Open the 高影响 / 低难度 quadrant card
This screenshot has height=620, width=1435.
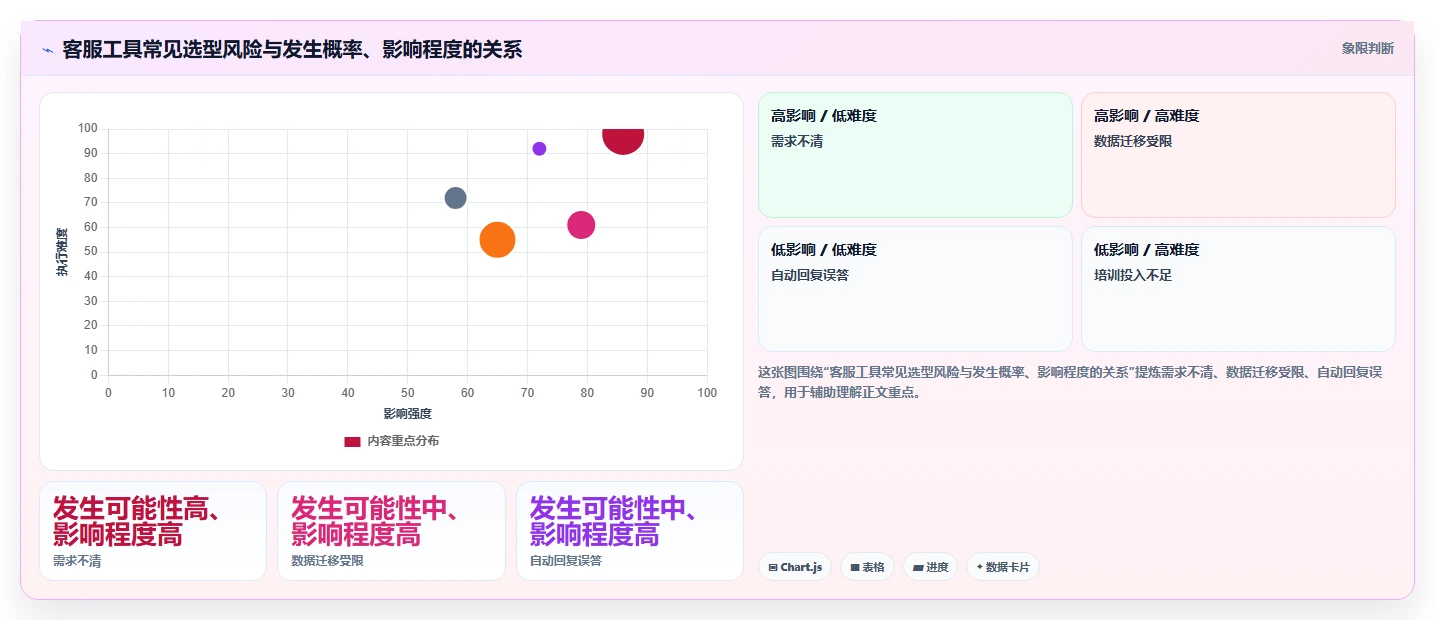[x=915, y=155]
